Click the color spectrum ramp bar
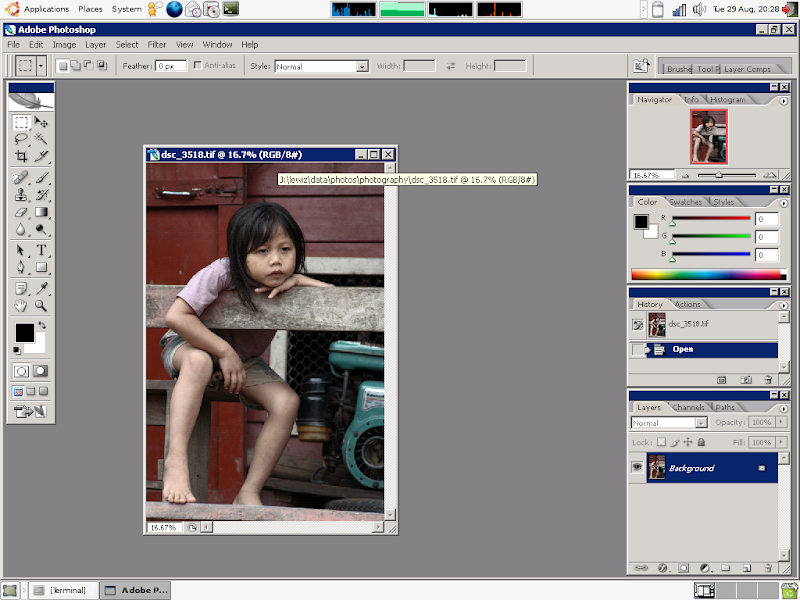Screen dimensions: 800x600 704,275
